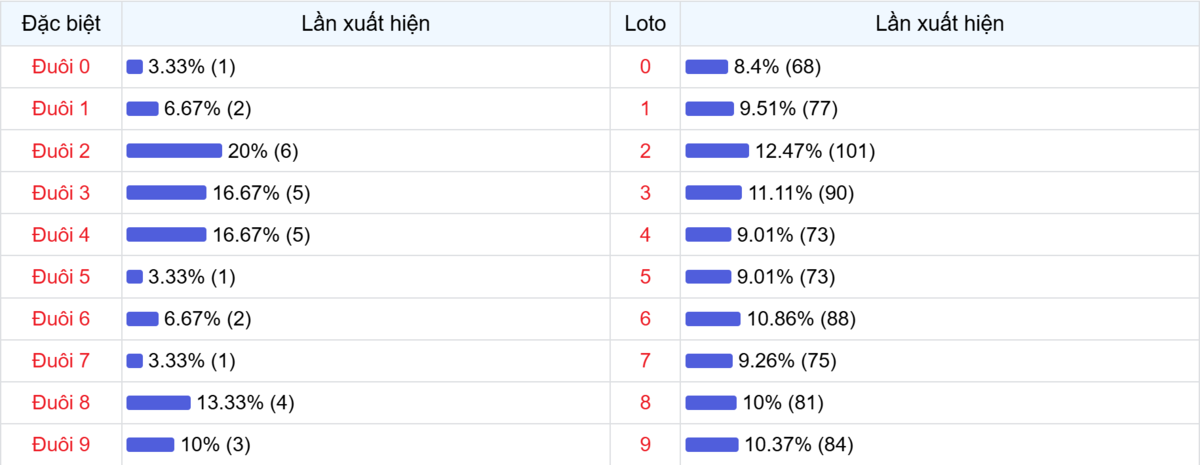Click the 'Đuôi 8' row label
Viewport: 1200px width, 465px height.
point(61,403)
